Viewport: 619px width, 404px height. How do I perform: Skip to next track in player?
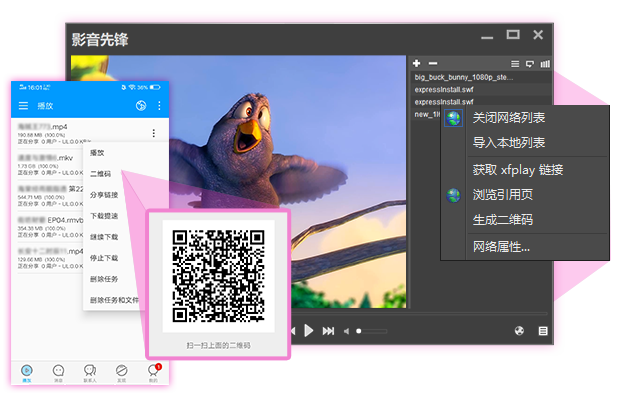click(328, 330)
